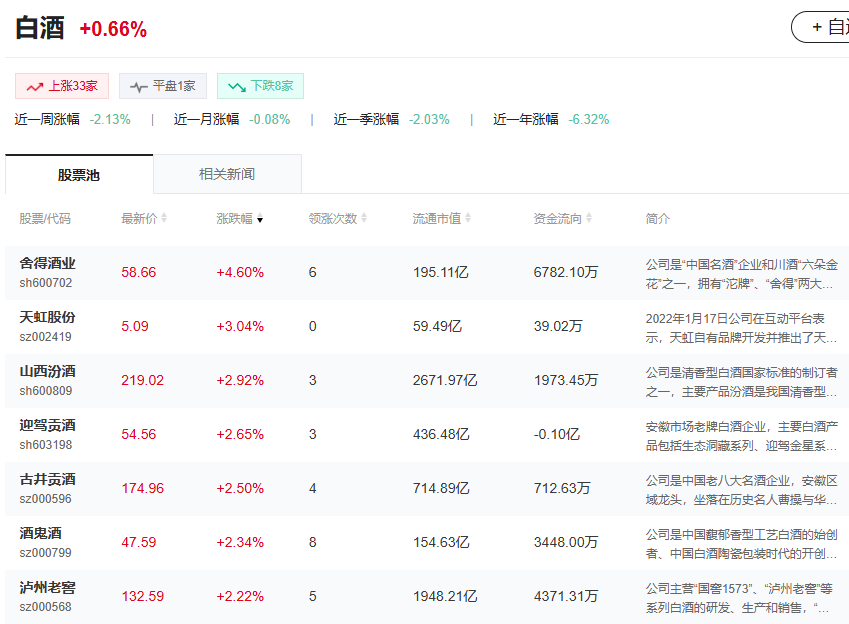
Task: Click the price 58.66
Action: tap(139, 272)
